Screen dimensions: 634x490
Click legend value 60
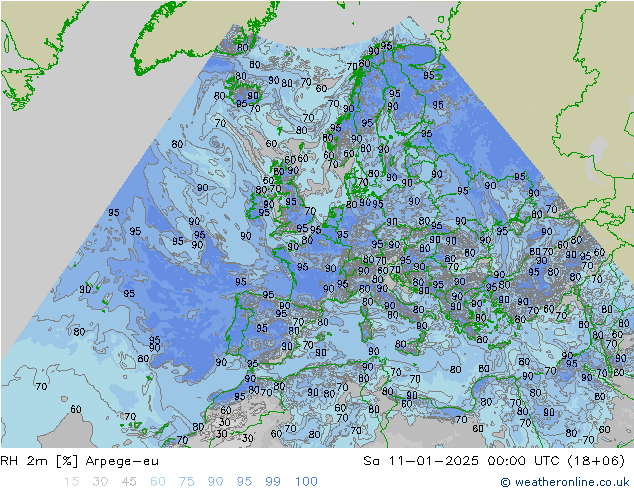click(158, 482)
